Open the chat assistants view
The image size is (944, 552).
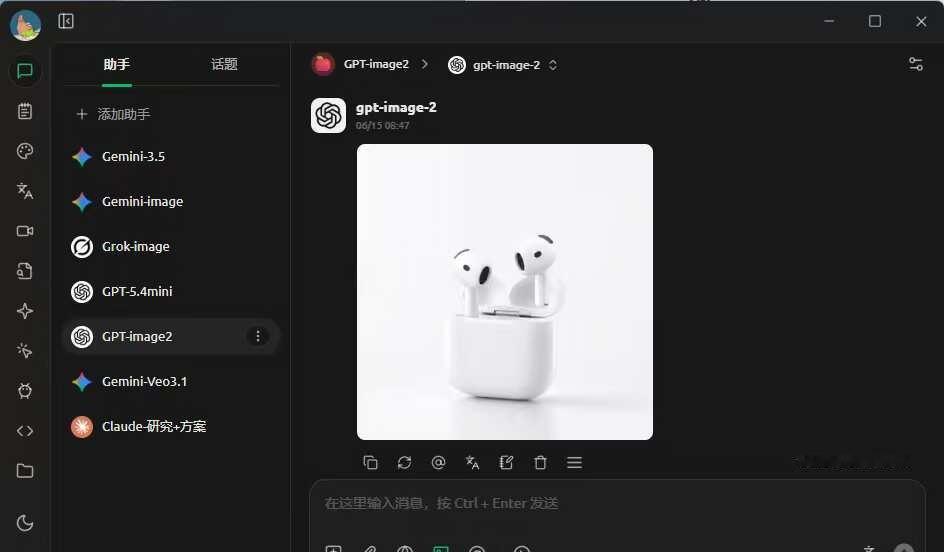25,71
